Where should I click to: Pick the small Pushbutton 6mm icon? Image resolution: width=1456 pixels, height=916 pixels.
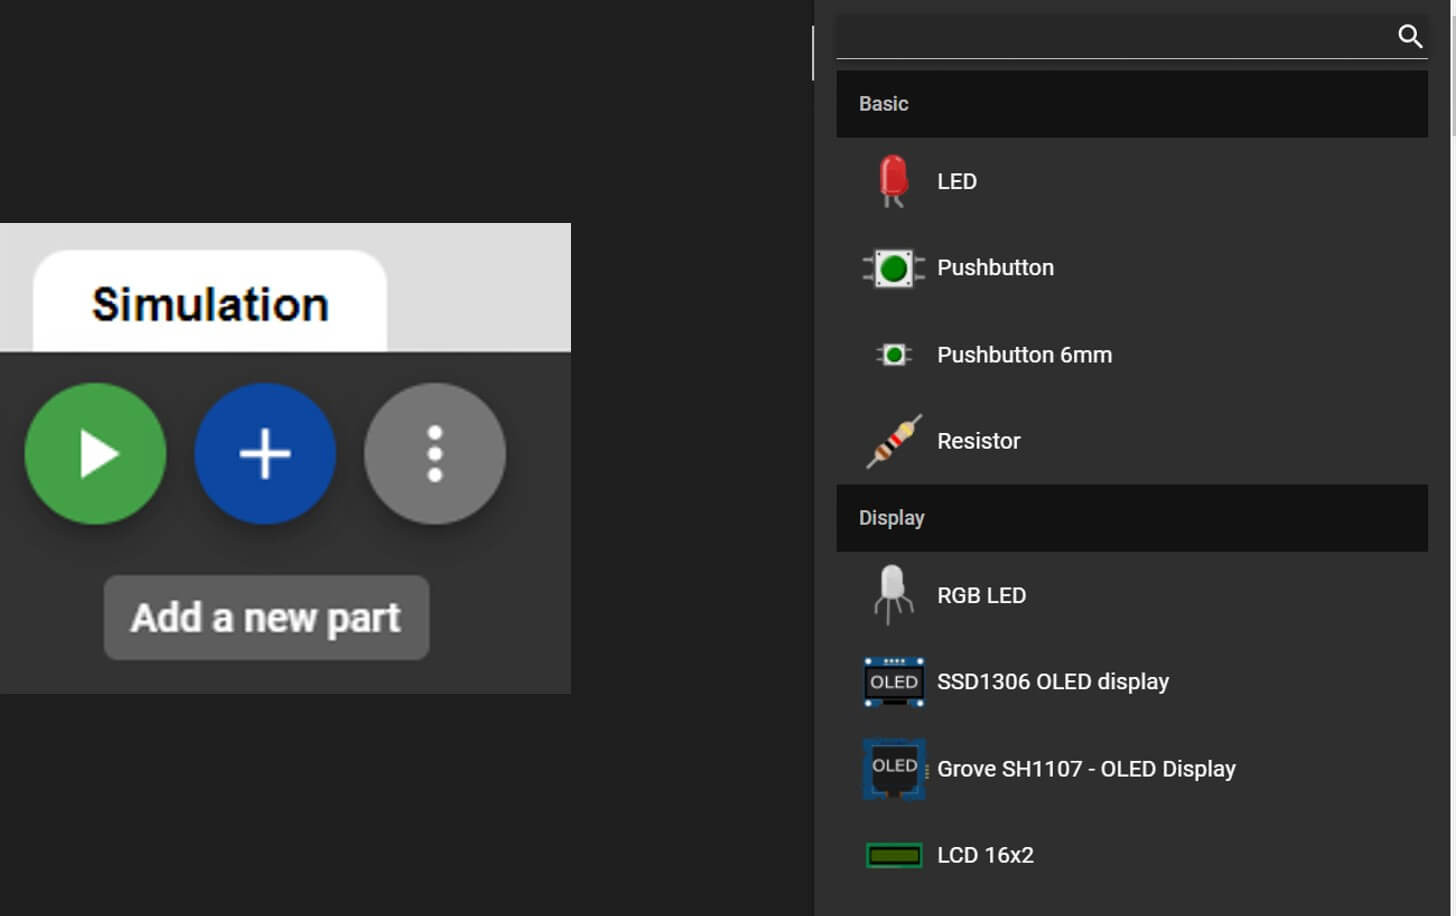pyautogui.click(x=893, y=355)
